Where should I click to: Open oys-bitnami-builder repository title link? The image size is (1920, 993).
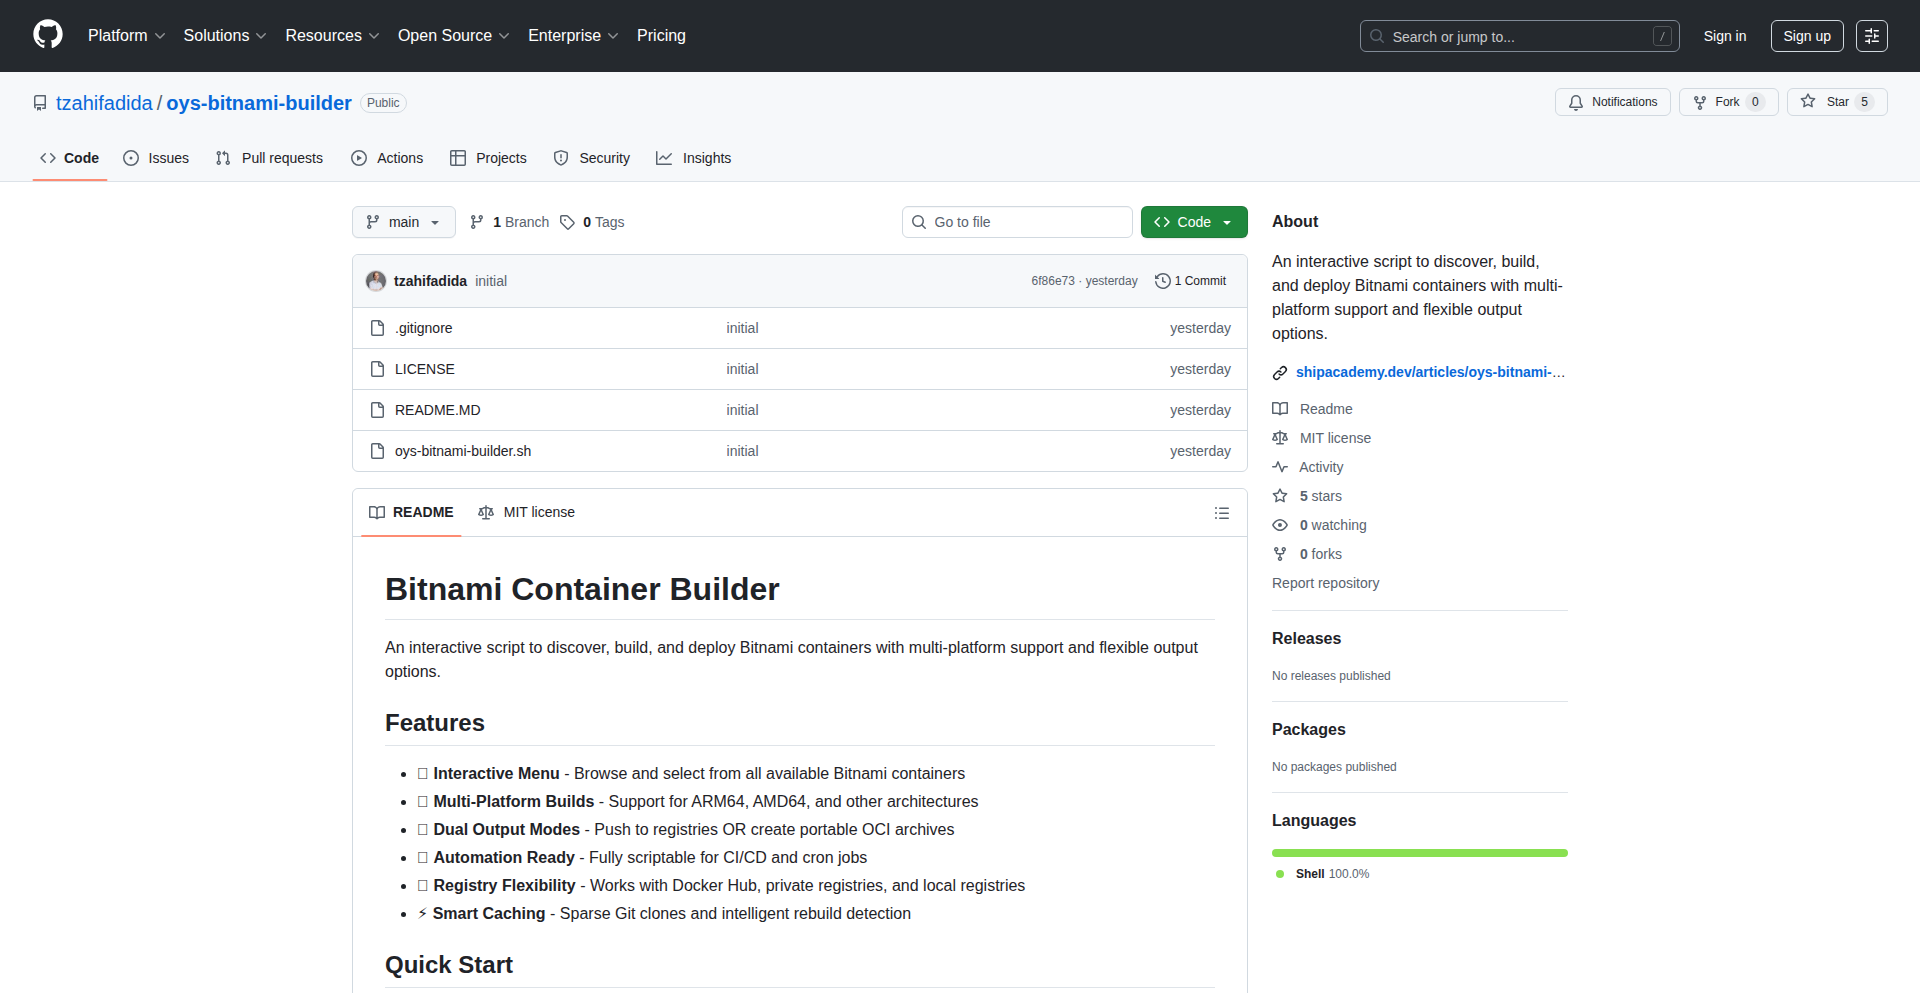point(259,103)
